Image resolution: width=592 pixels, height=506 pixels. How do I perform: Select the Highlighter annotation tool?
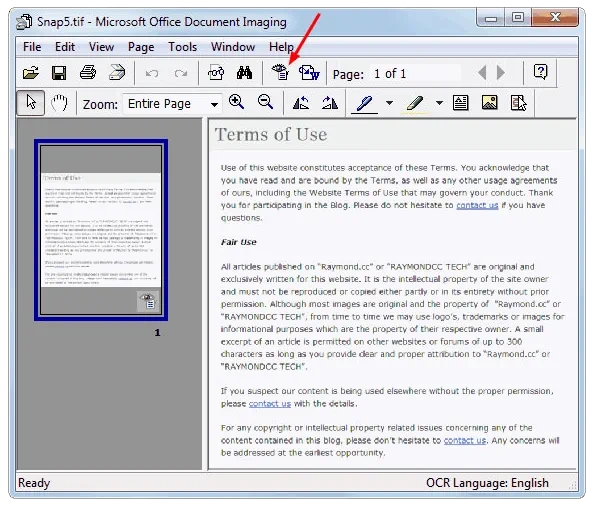pos(415,103)
